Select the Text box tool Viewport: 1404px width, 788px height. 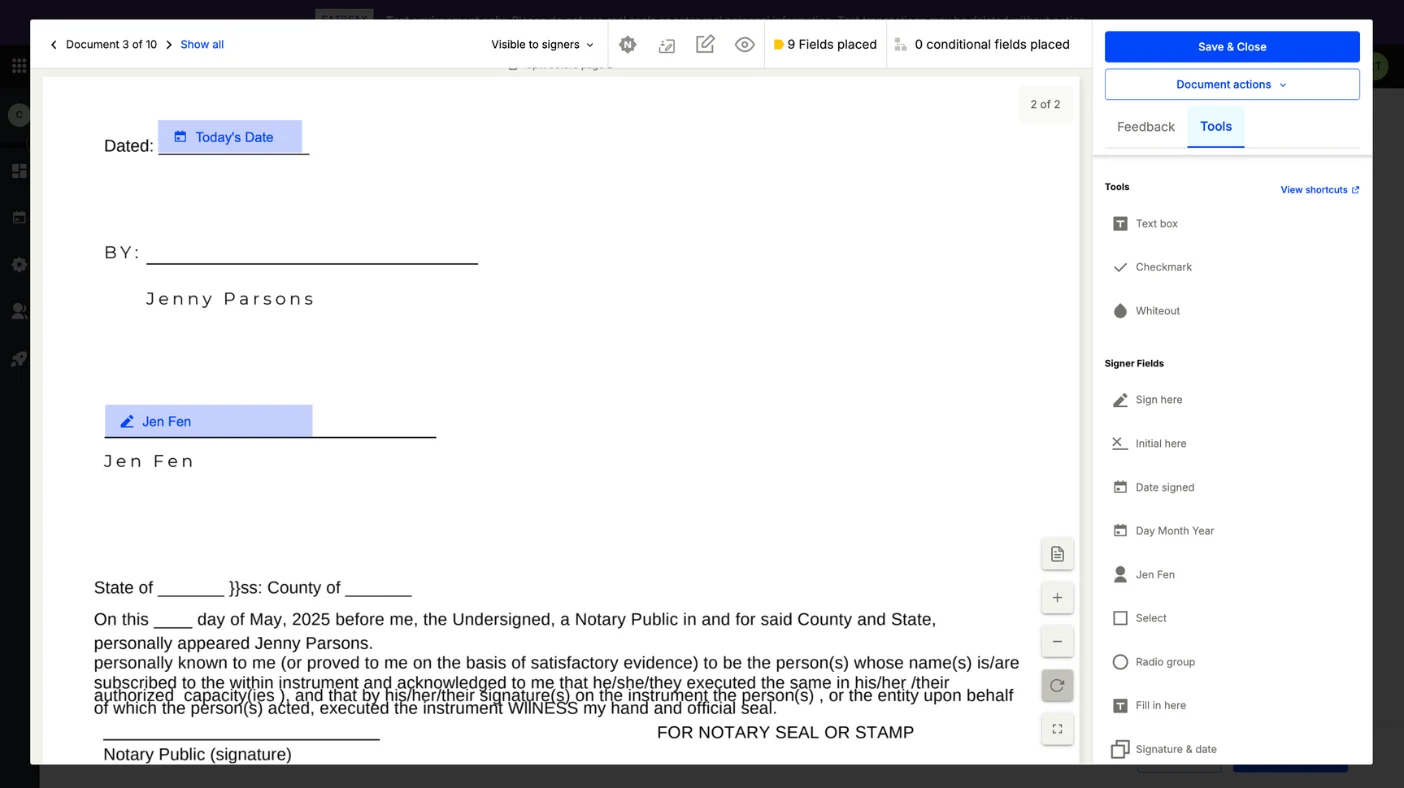pyautogui.click(x=1146, y=224)
